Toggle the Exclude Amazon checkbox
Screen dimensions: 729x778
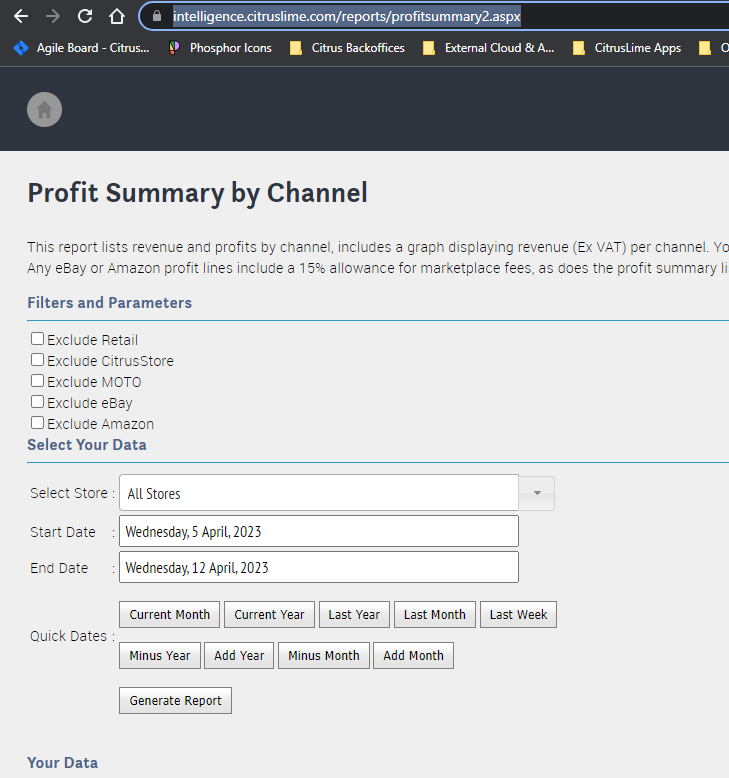tap(38, 423)
